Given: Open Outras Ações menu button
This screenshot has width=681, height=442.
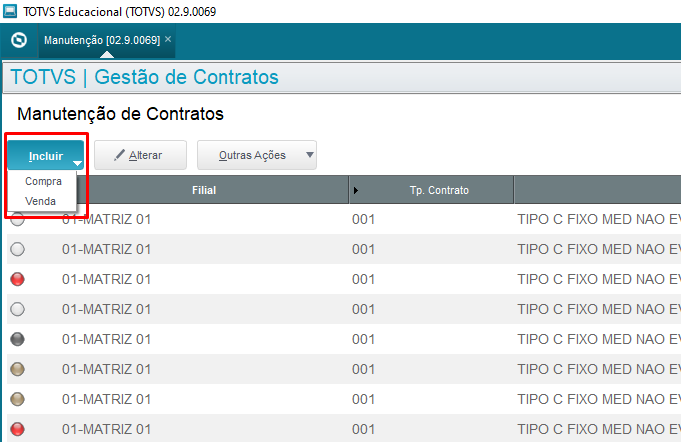Looking at the screenshot, I should tap(257, 155).
